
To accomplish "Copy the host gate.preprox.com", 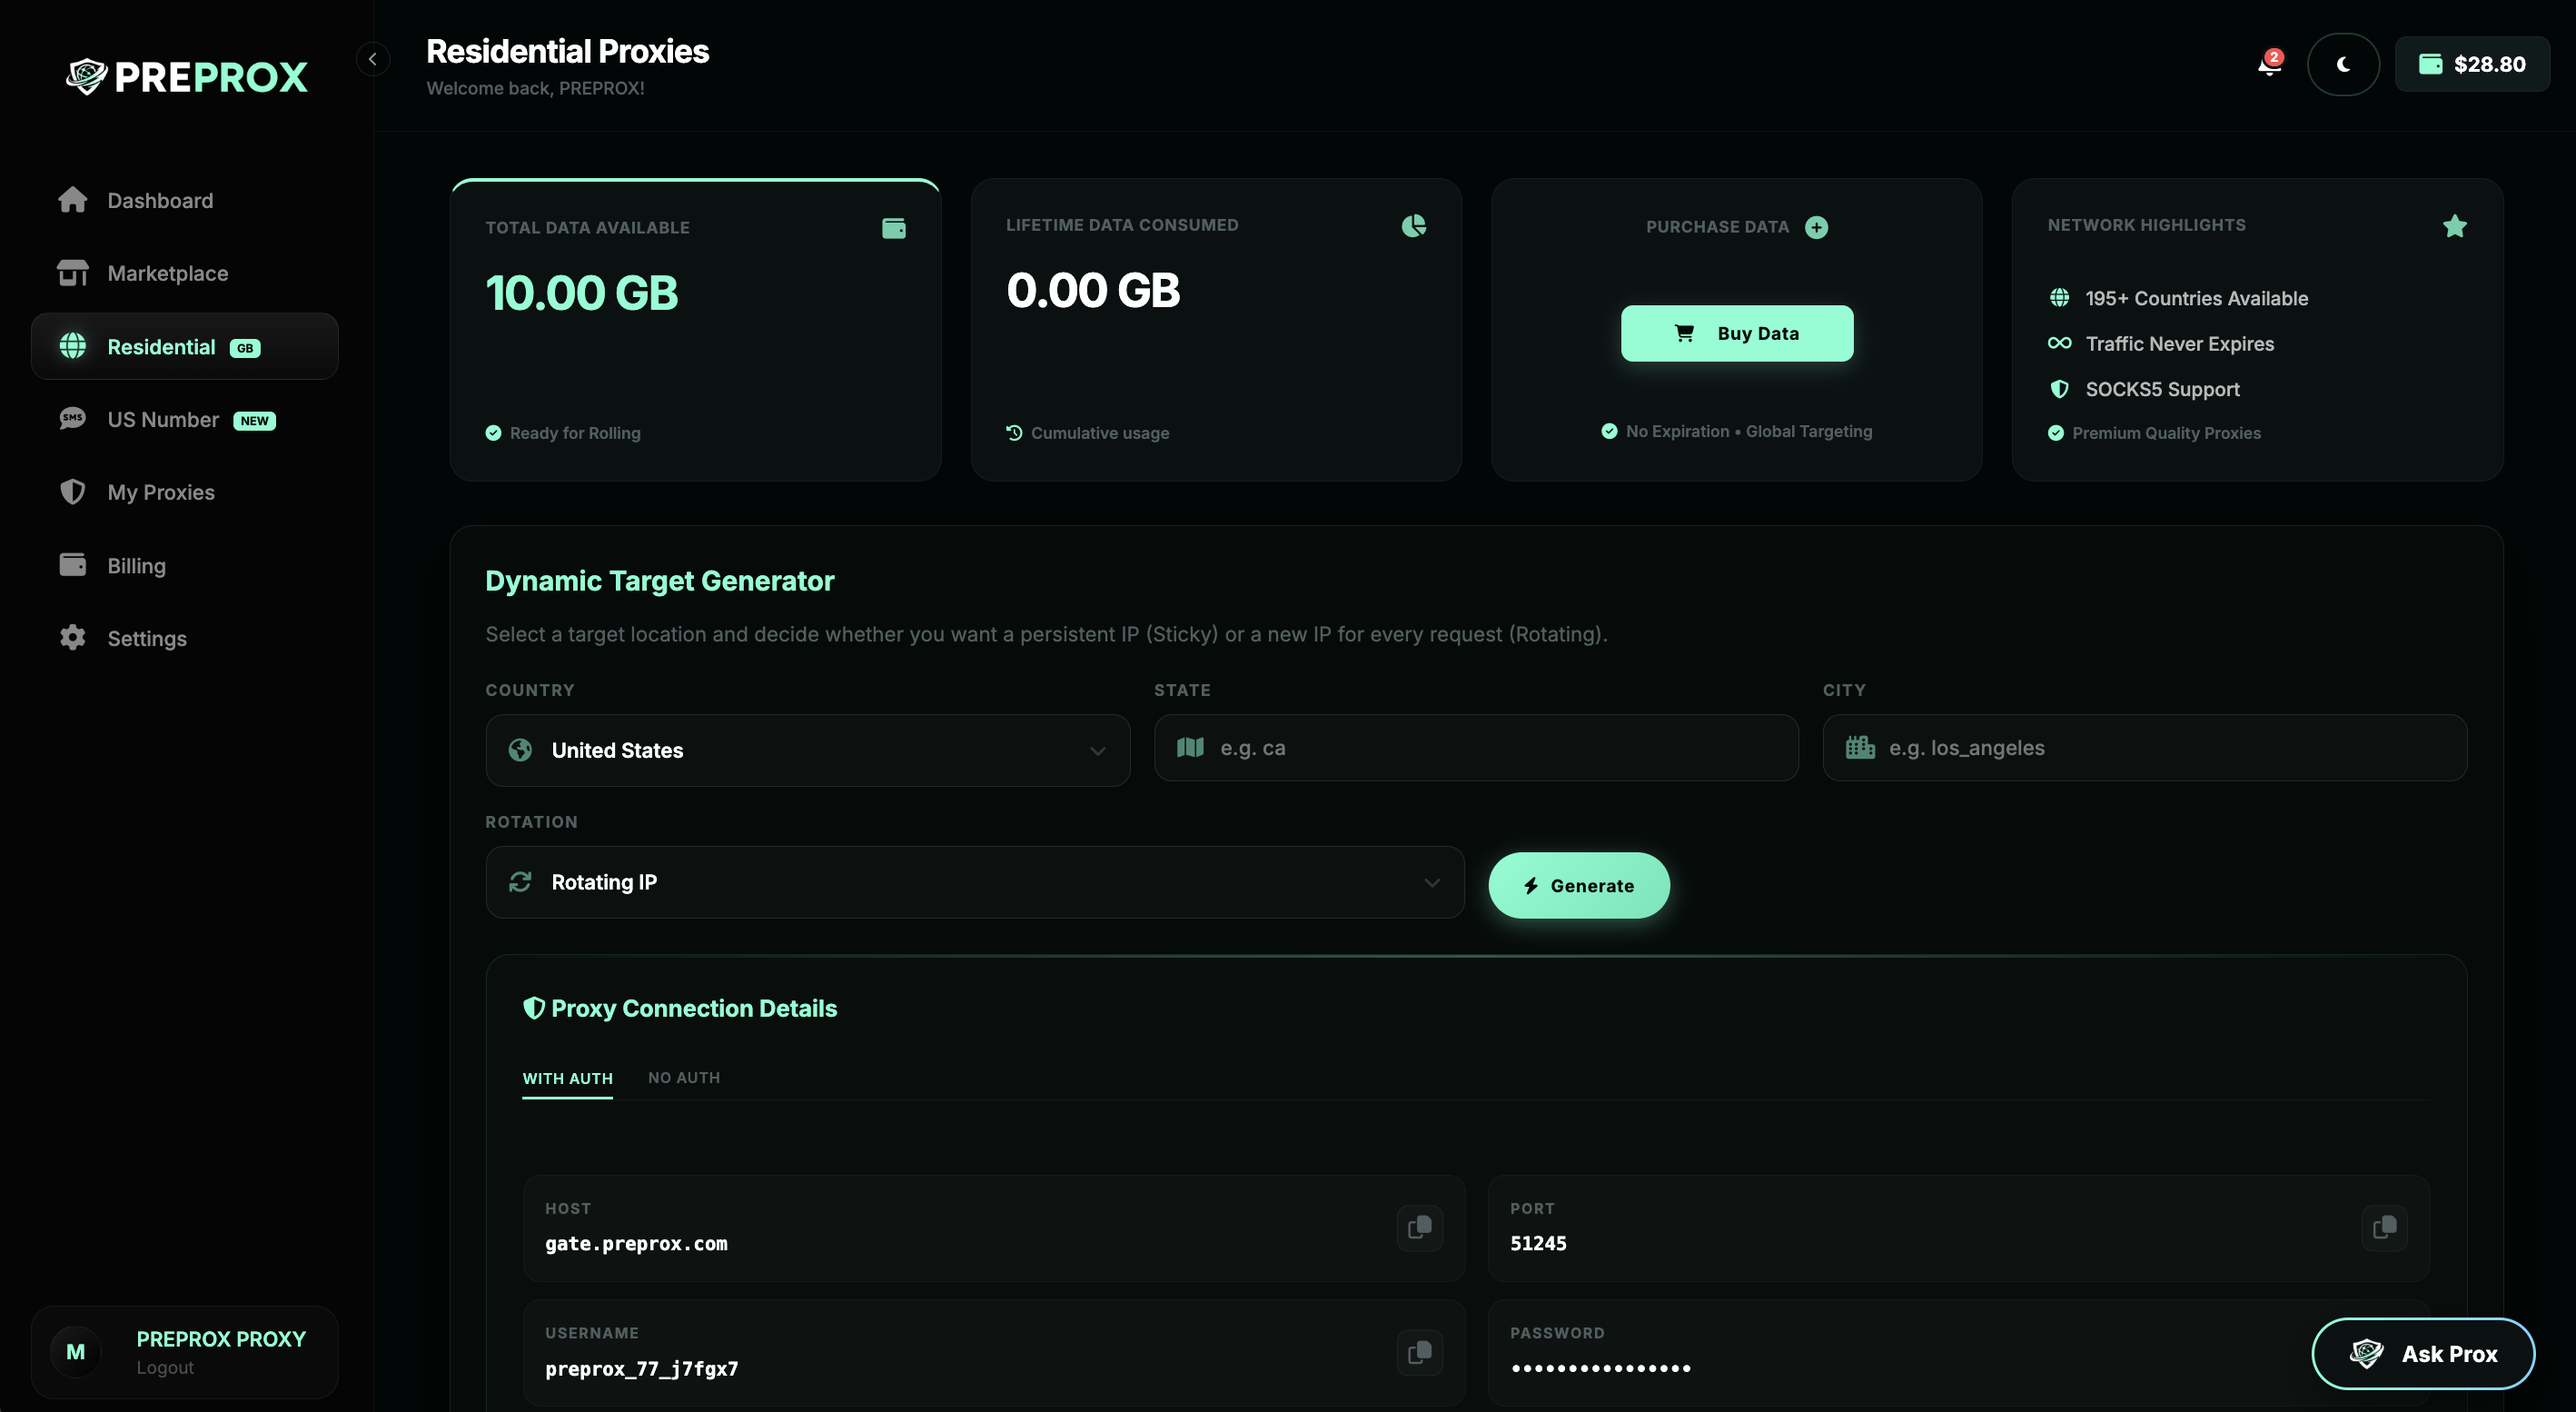I will [x=1419, y=1227].
